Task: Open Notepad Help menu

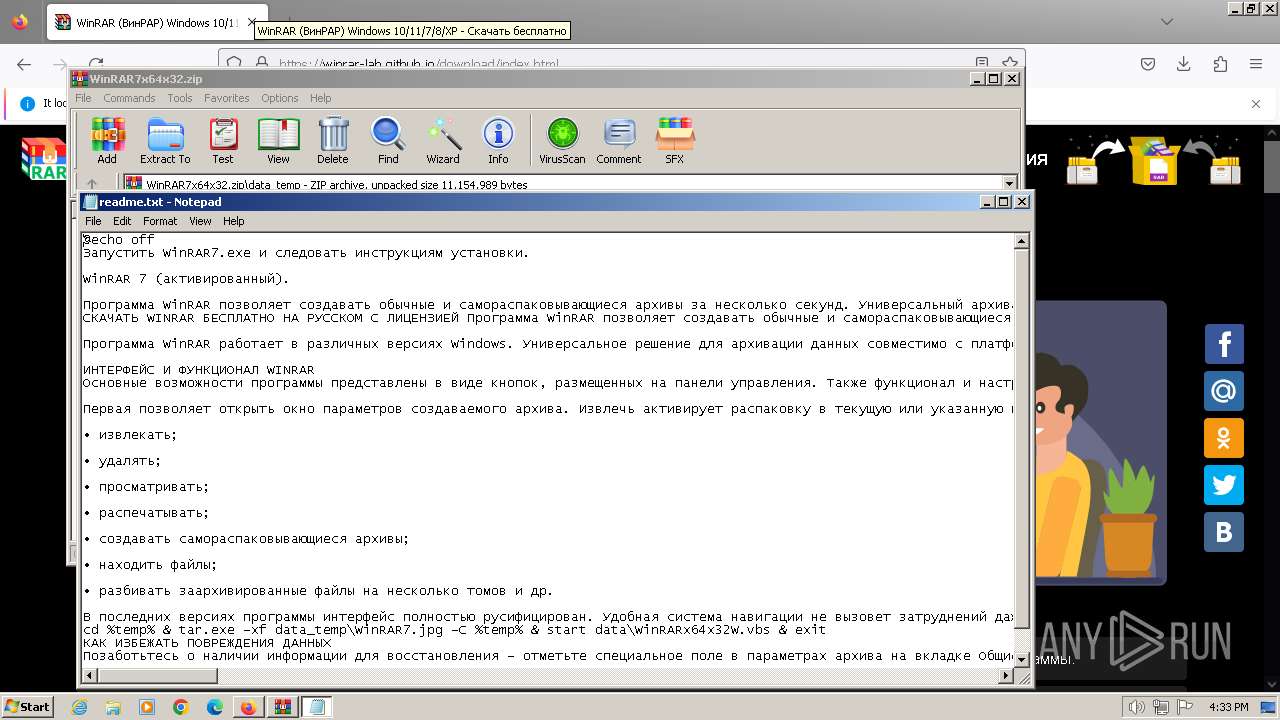Action: point(233,221)
